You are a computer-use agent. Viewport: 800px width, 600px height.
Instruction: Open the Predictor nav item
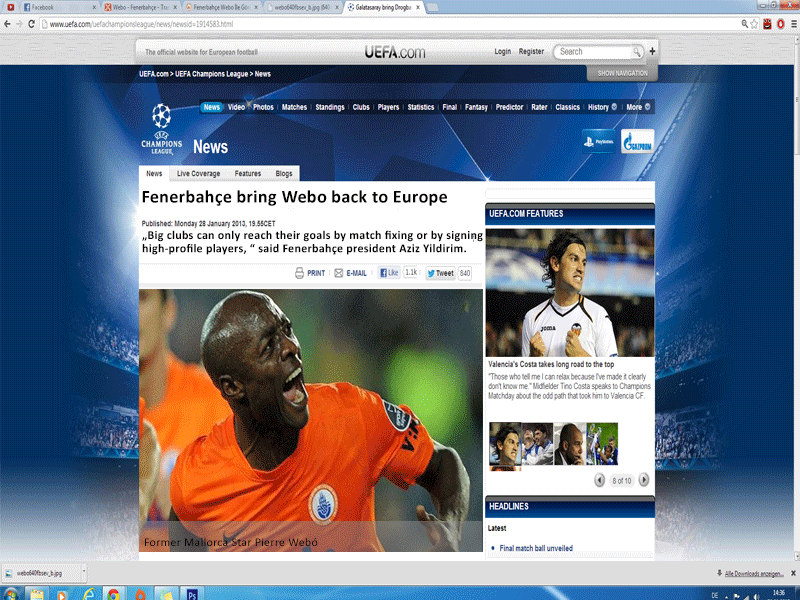(x=509, y=107)
